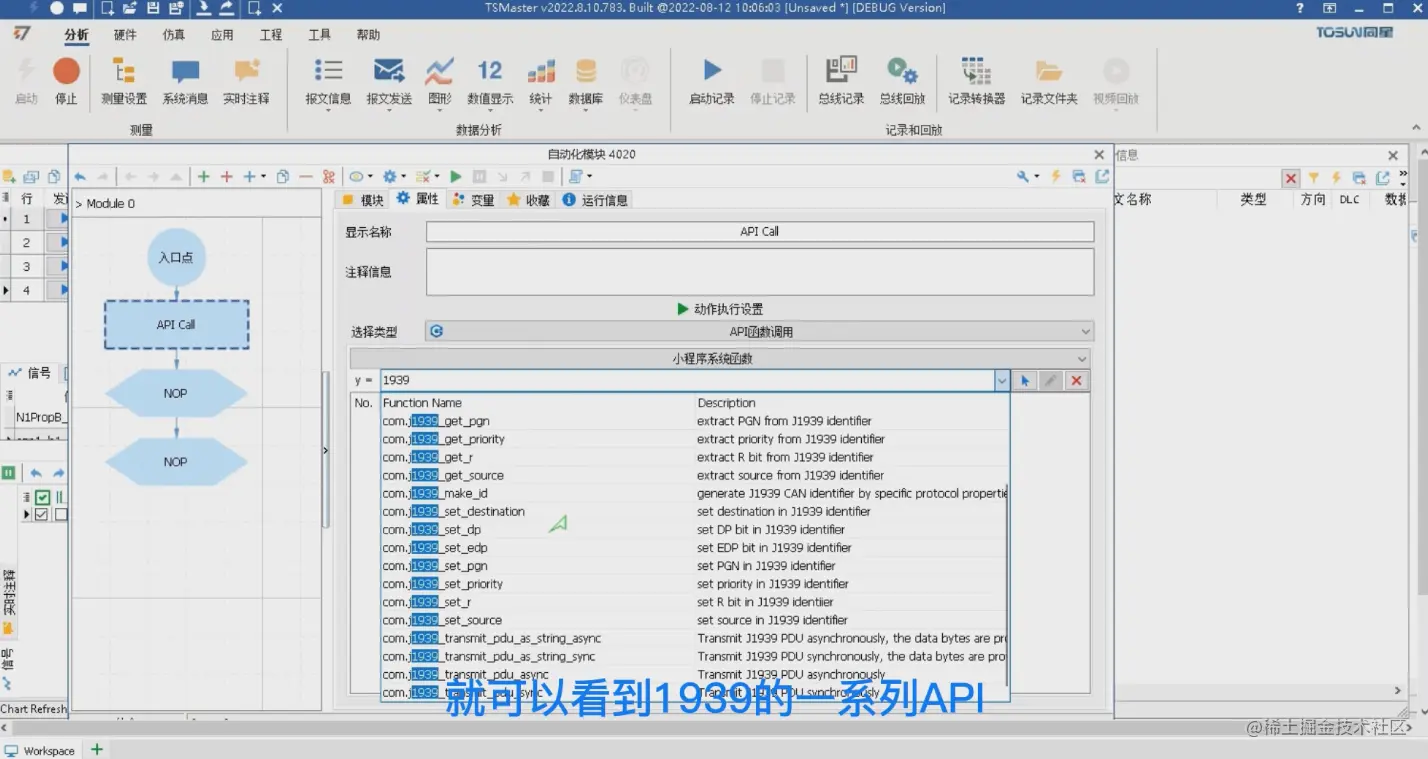Click 启动记录 start logging
This screenshot has height=759, width=1428.
click(x=712, y=81)
